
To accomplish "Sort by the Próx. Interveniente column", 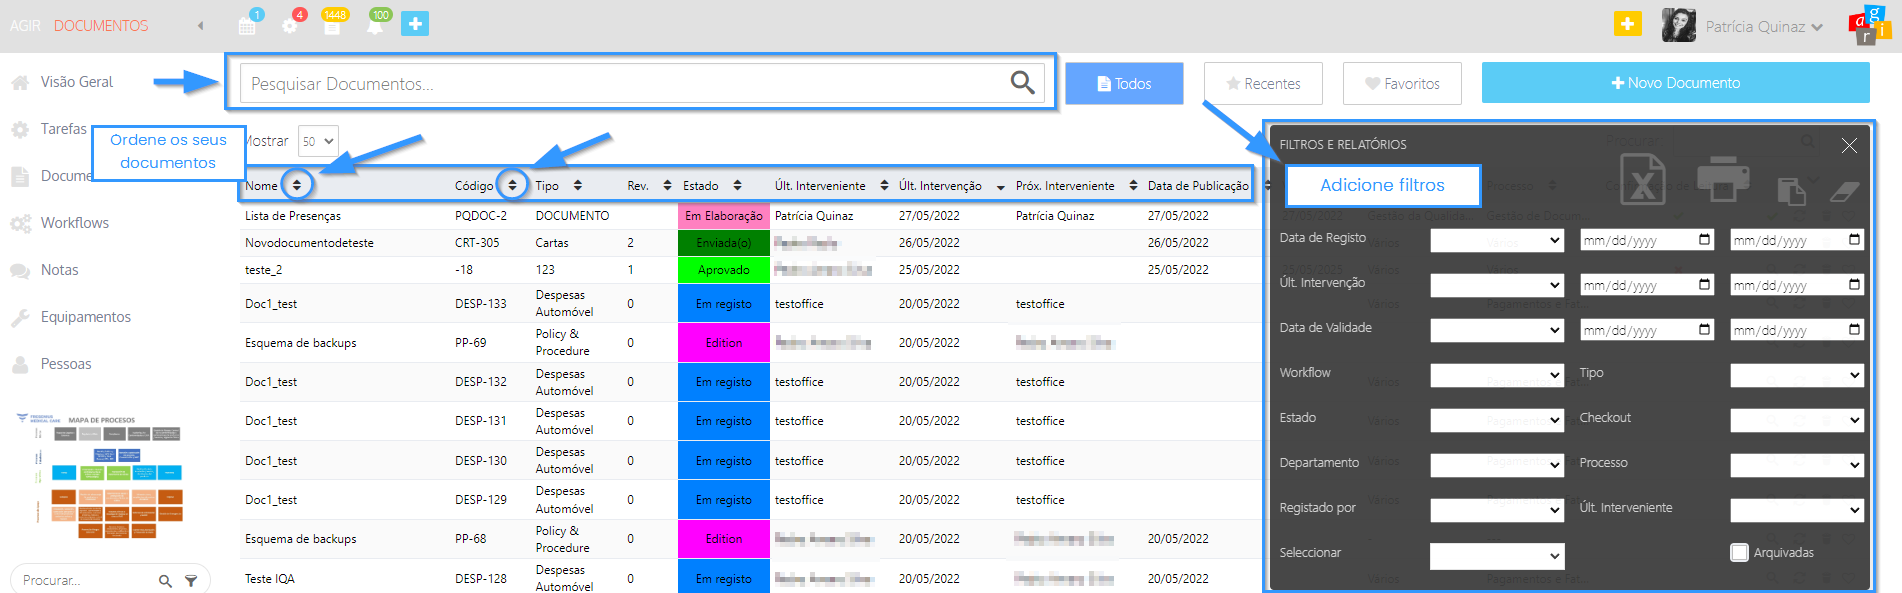I will pyautogui.click(x=1133, y=185).
